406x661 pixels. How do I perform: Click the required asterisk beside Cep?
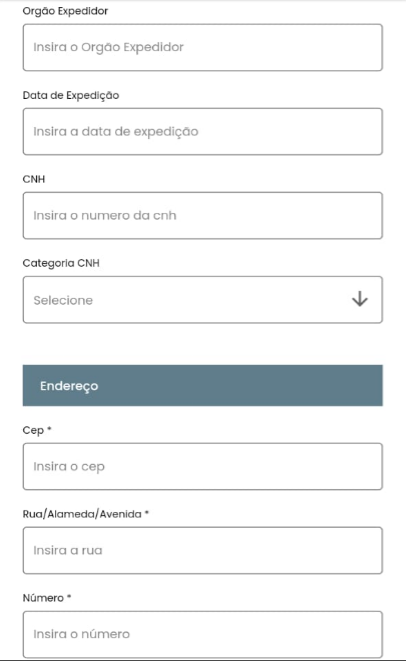(49, 429)
